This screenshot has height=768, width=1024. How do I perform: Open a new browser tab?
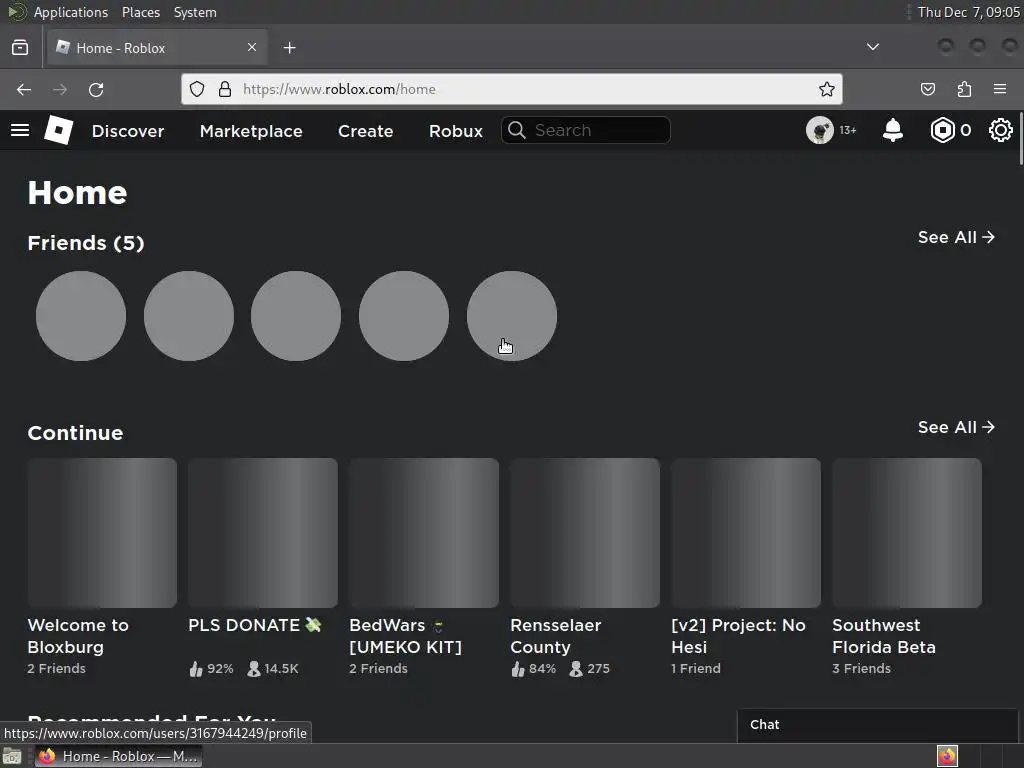(x=290, y=48)
